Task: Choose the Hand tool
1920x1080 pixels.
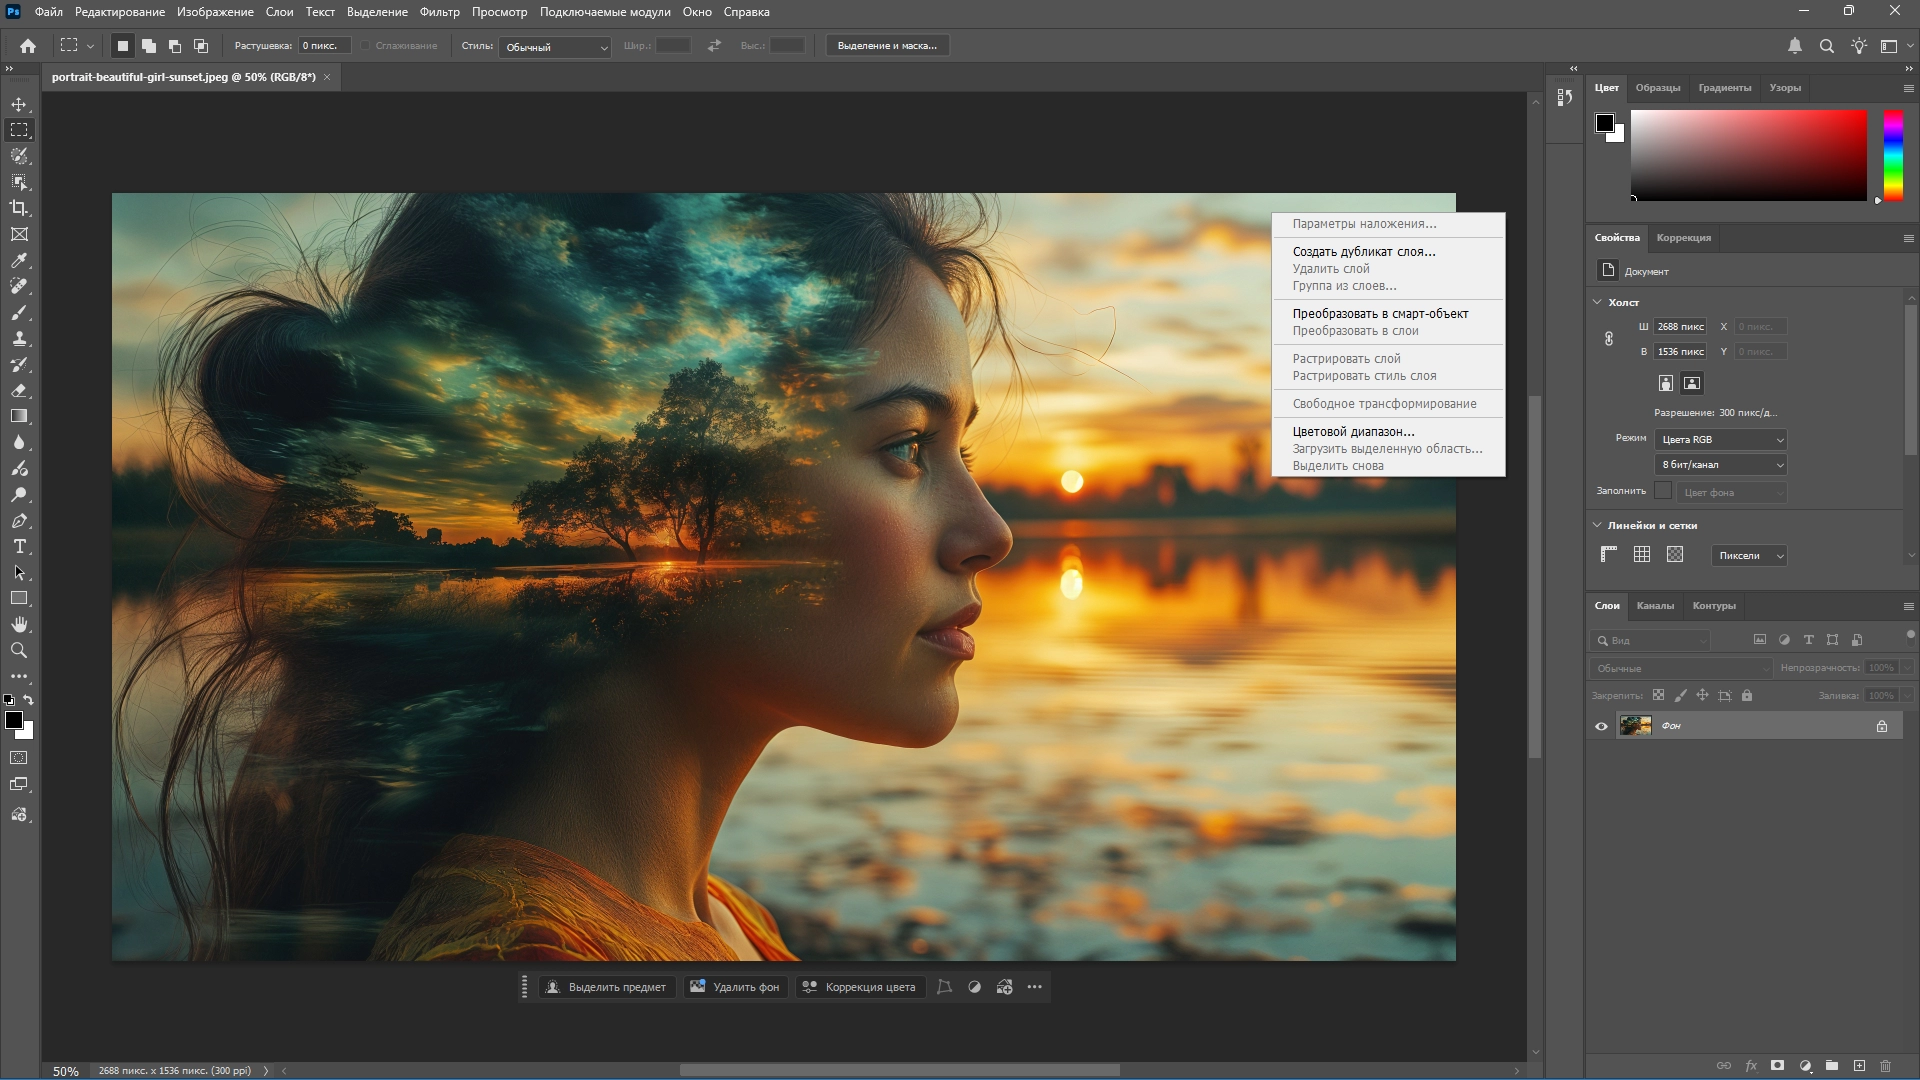Action: tap(19, 624)
